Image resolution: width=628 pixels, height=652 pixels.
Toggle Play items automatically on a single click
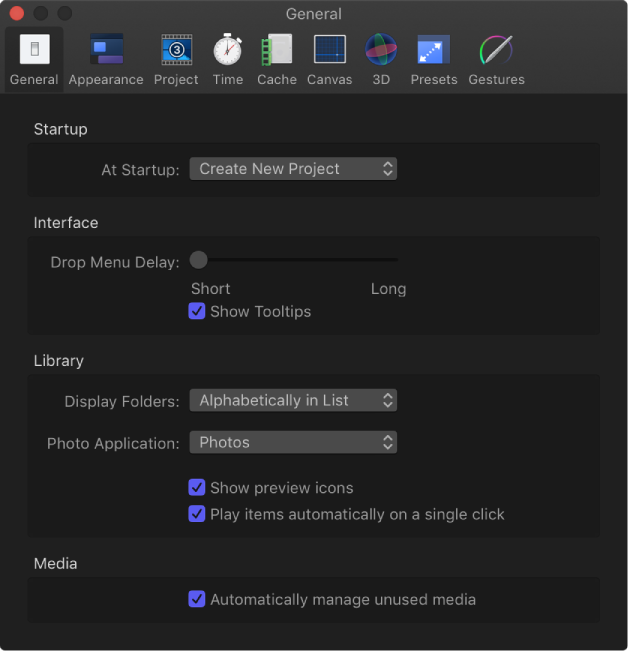(x=197, y=514)
